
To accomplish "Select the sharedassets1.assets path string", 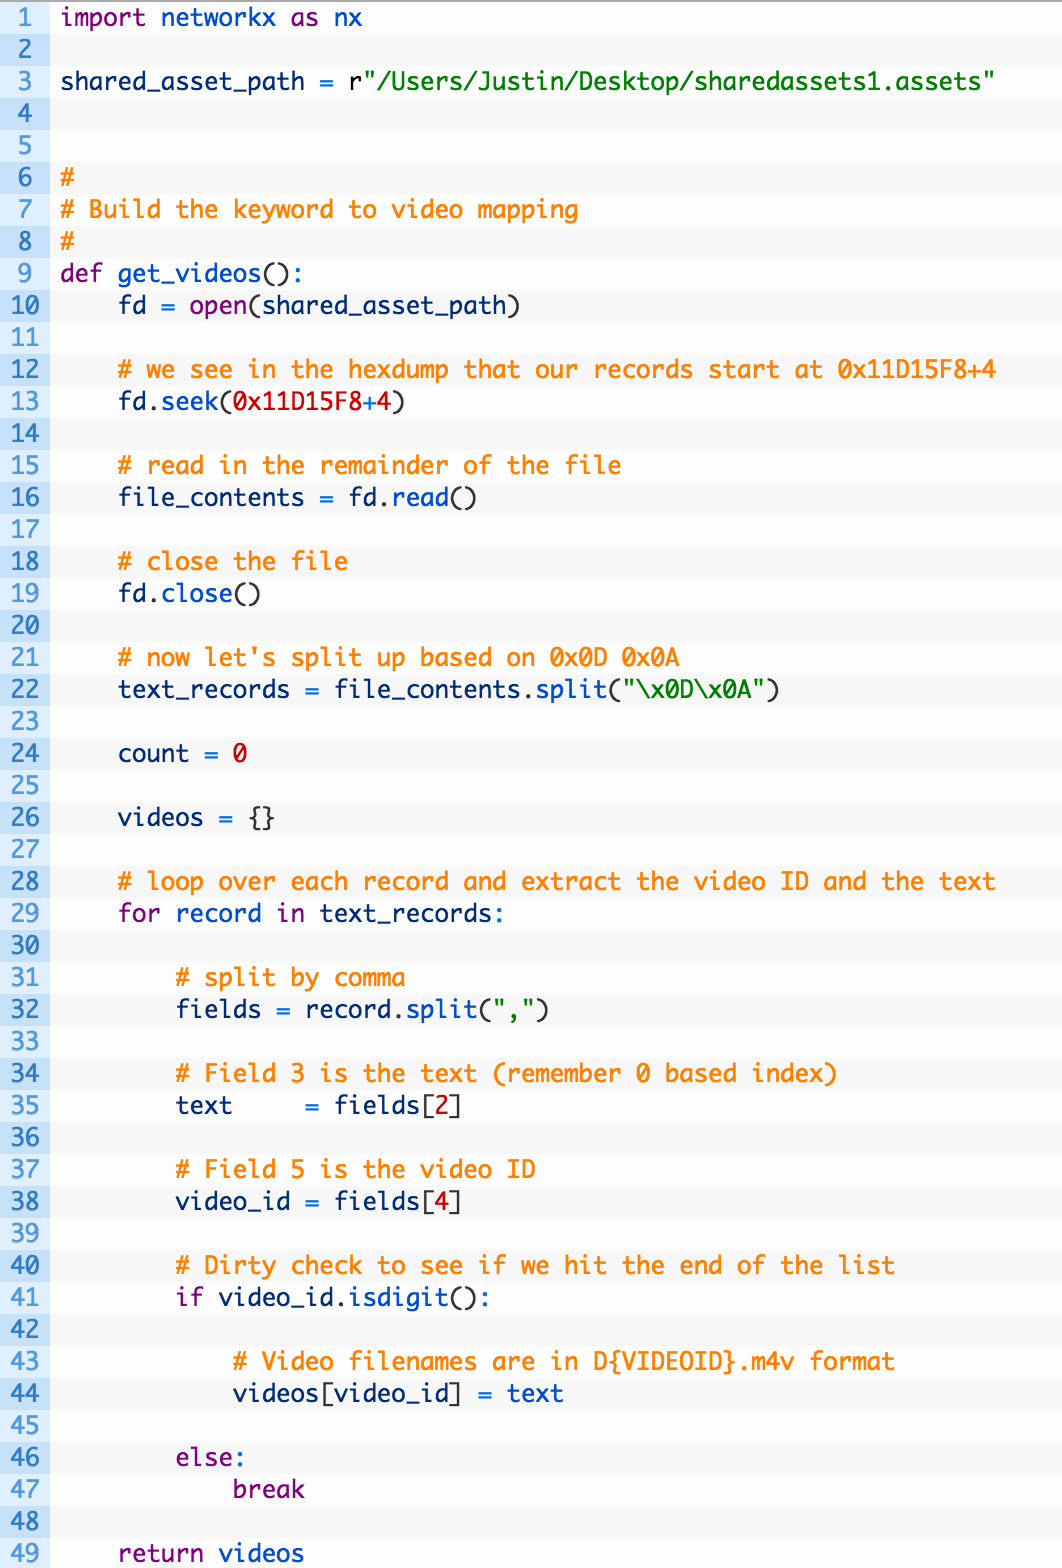I will [x=679, y=82].
